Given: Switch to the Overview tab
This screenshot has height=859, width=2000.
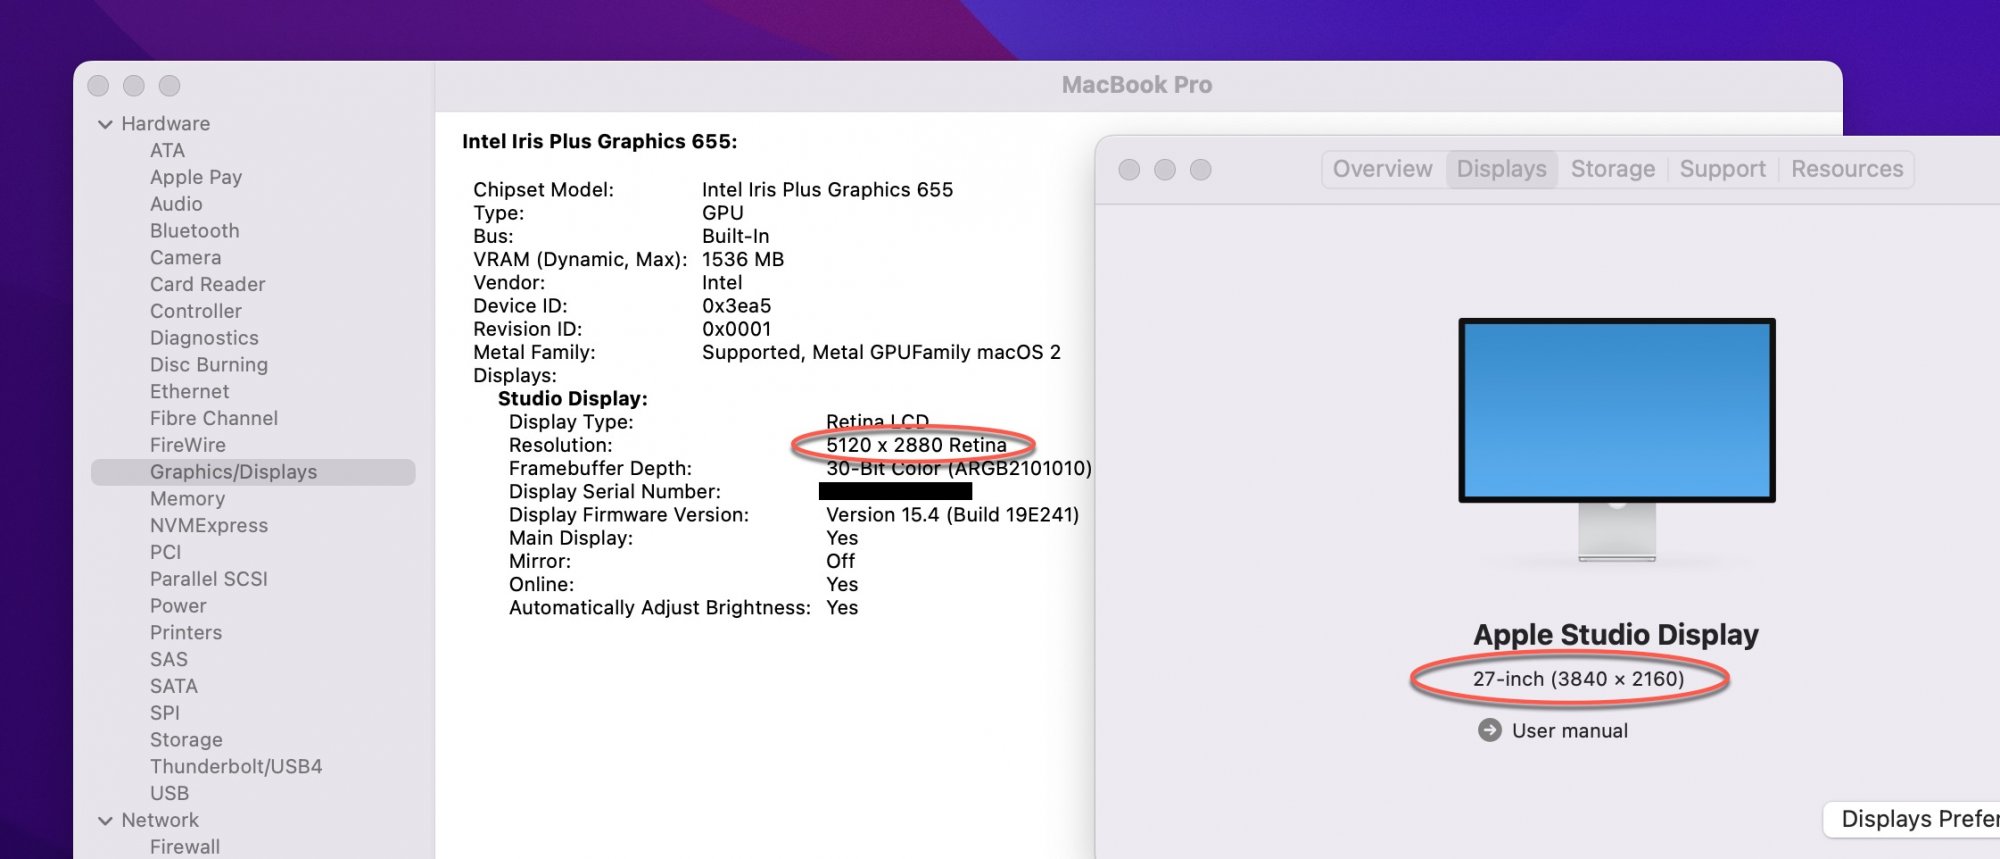Looking at the screenshot, I should coord(1383,169).
